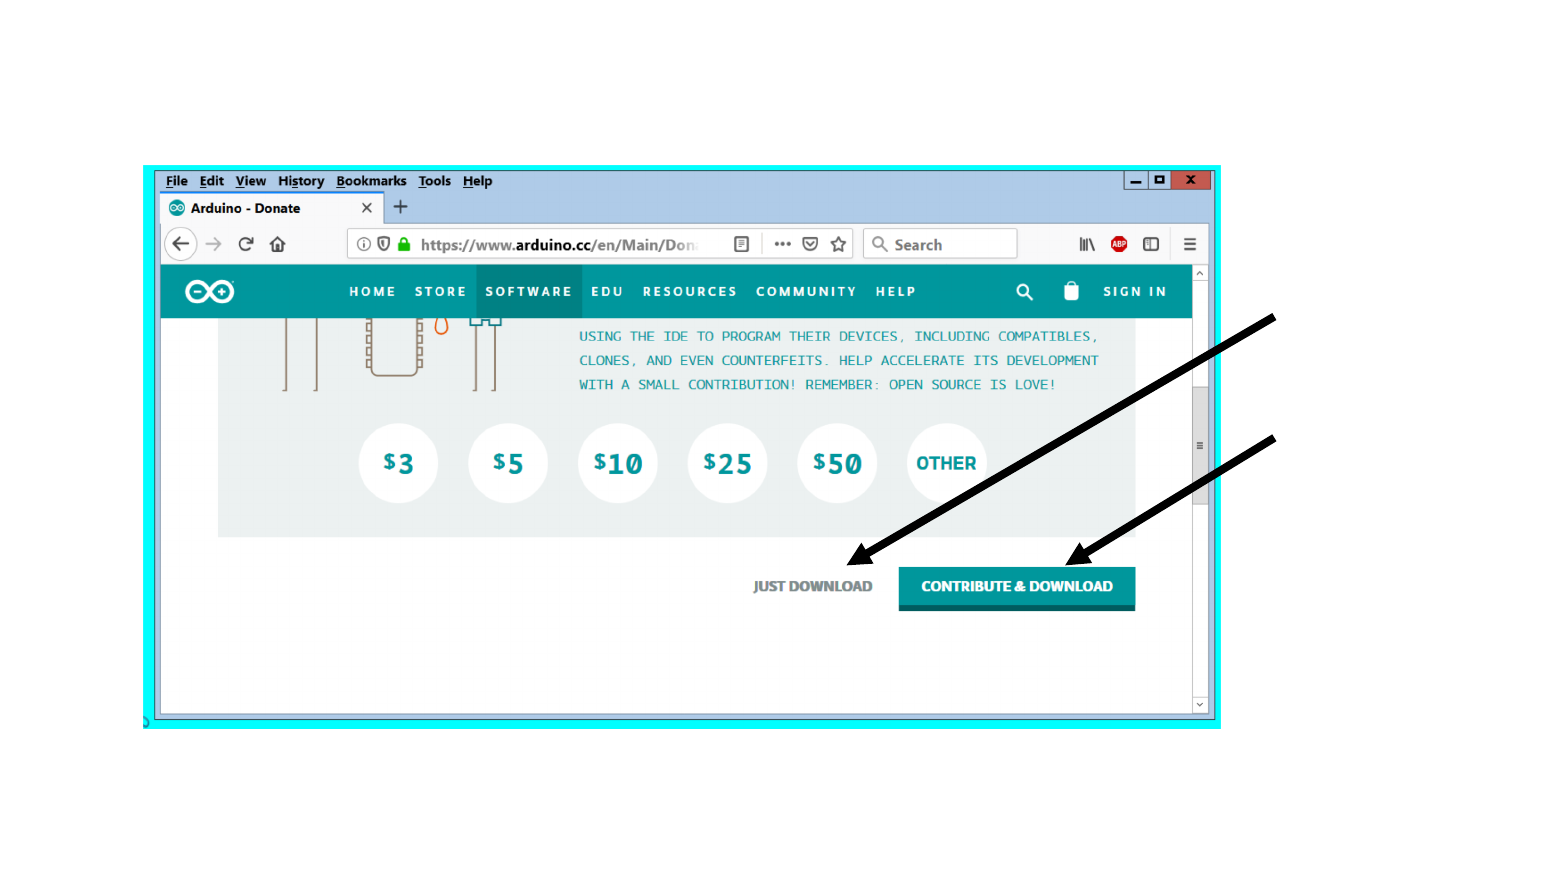This screenshot has width=1552, height=874.
Task: Reload the current page
Action: click(x=246, y=244)
